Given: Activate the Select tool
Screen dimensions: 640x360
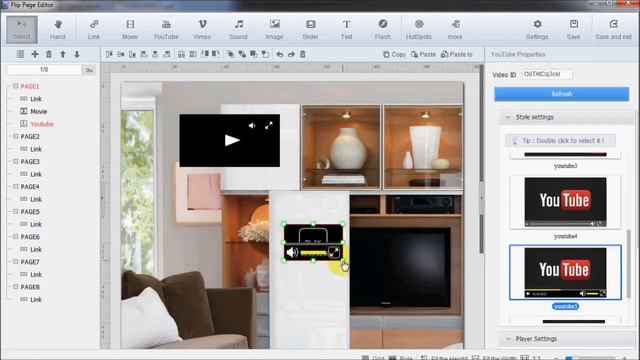Looking at the screenshot, I should 22,29.
